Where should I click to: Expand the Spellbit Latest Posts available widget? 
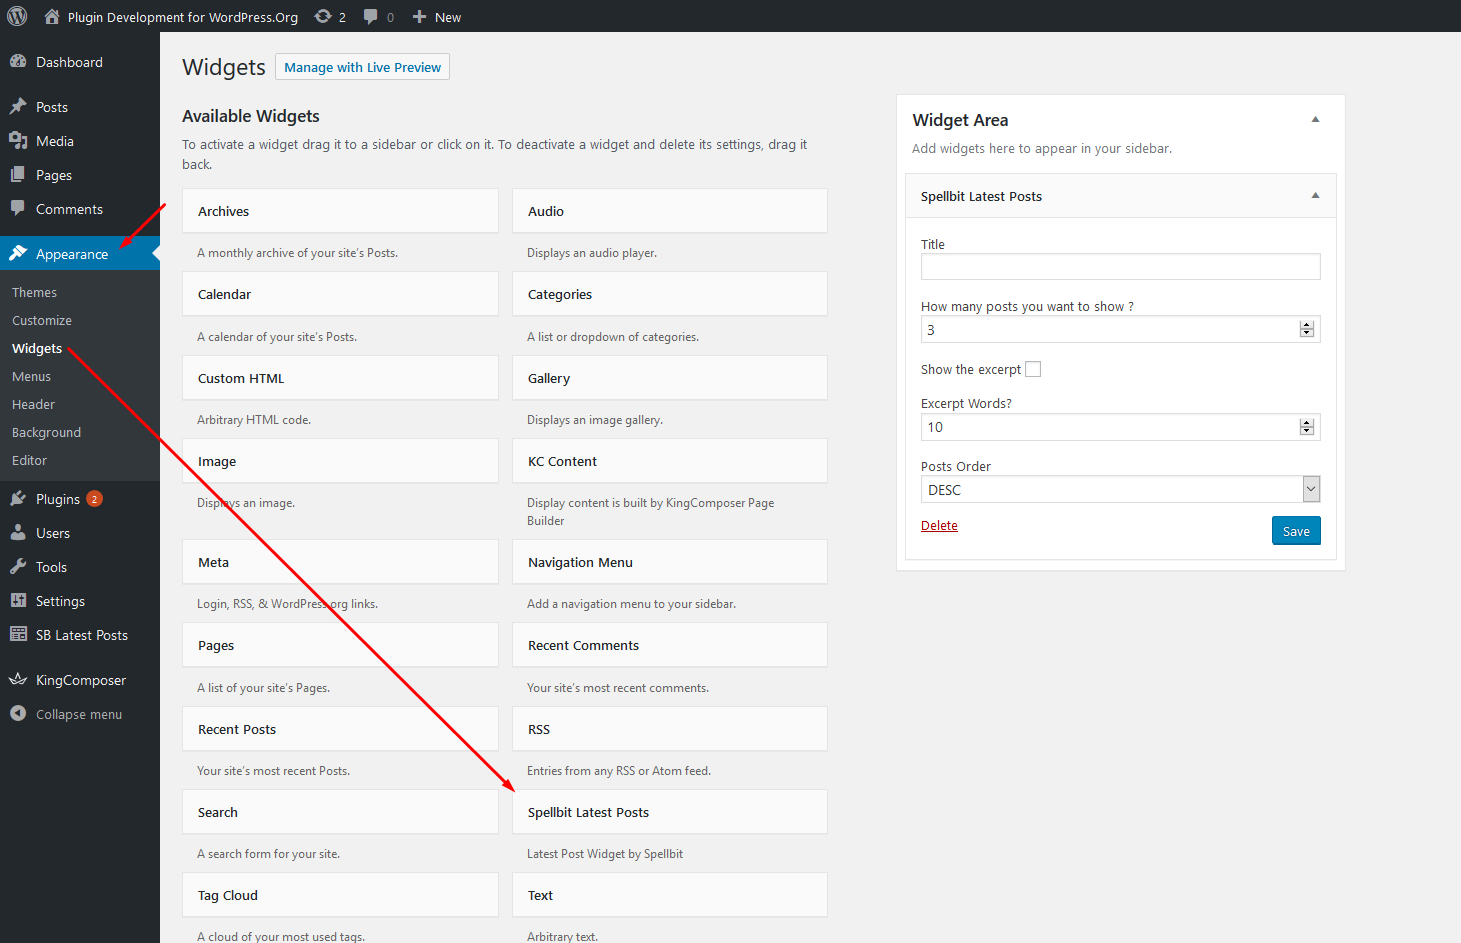point(670,812)
